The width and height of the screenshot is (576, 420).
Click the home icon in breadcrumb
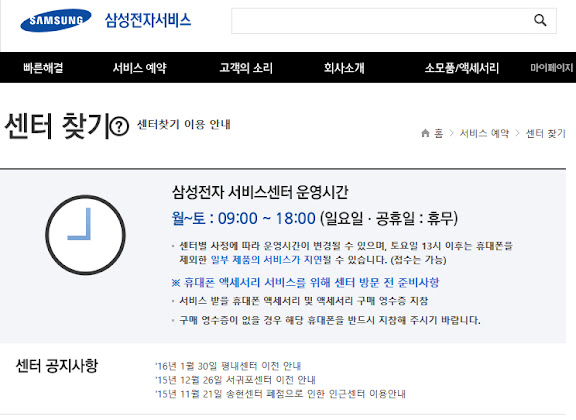pyautogui.click(x=425, y=133)
